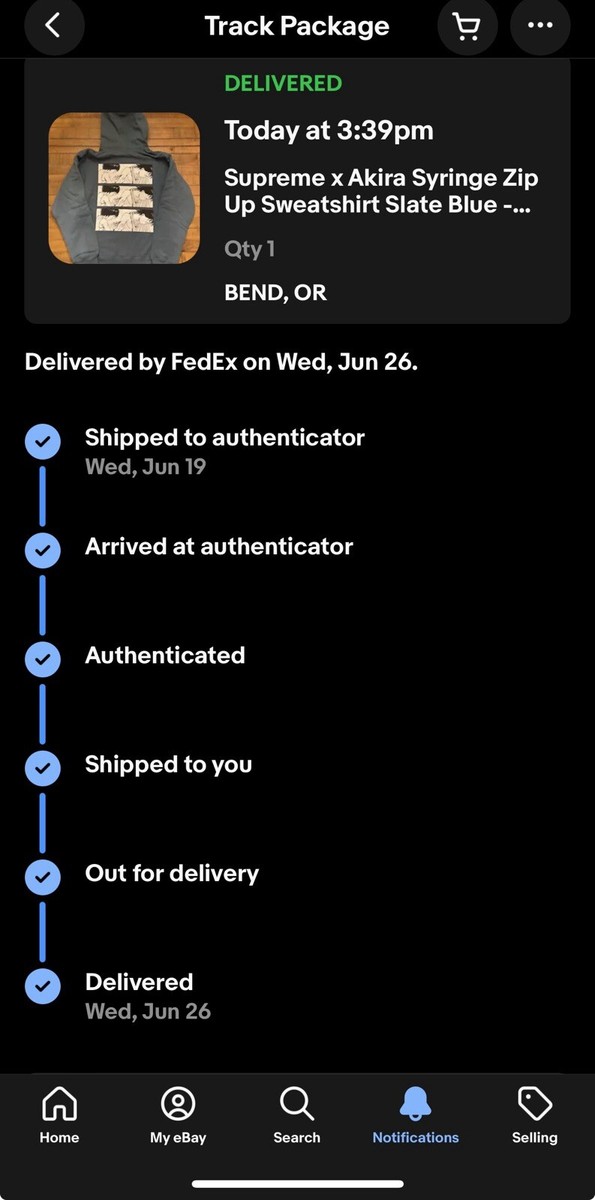The height and width of the screenshot is (1200, 595).
Task: Tap the 'Authenticated' step checkmark
Action: click(x=42, y=659)
